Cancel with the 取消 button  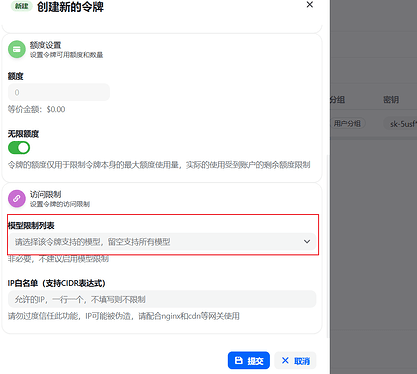tap(295, 360)
